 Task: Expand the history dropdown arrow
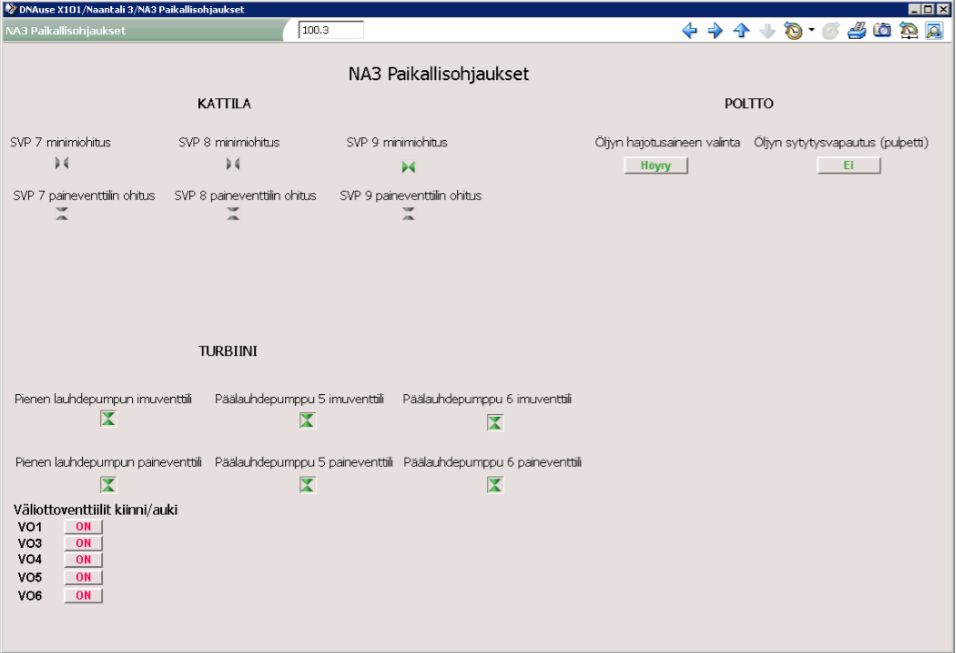click(812, 29)
